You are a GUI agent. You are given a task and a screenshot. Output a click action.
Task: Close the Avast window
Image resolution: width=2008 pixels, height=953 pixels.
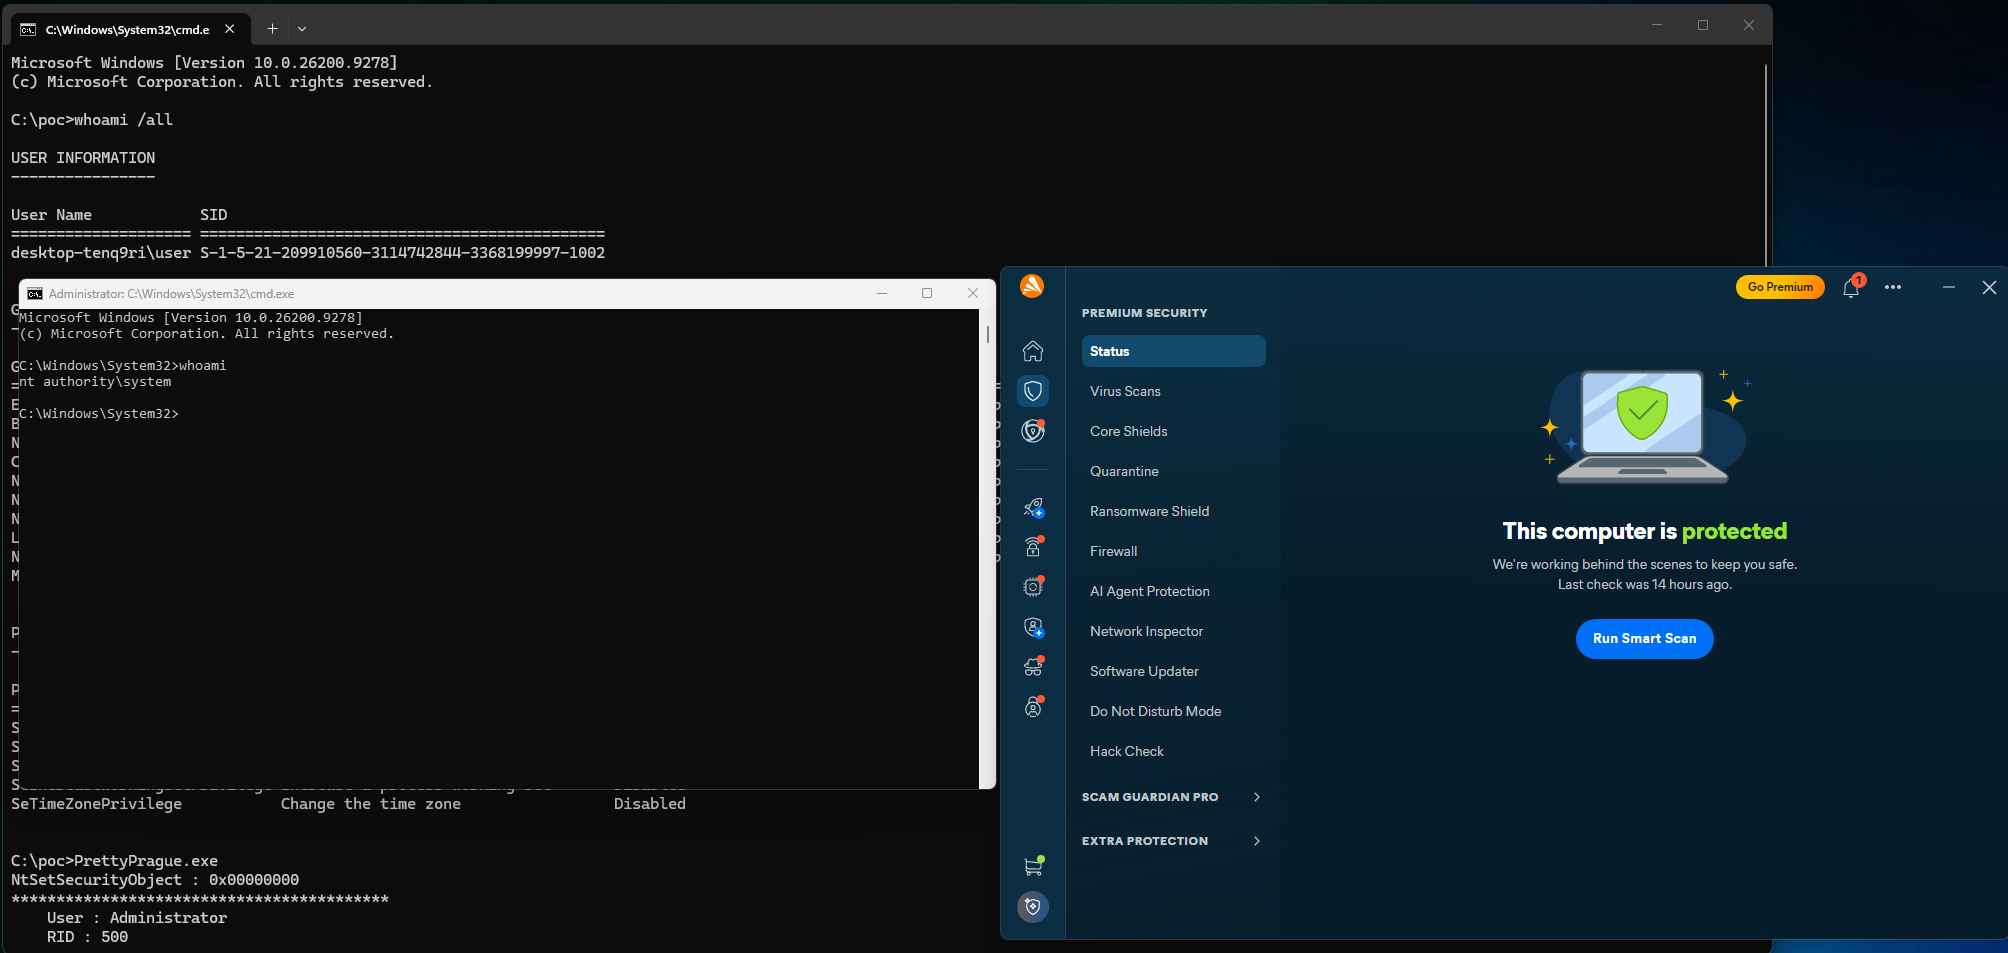coord(1989,287)
